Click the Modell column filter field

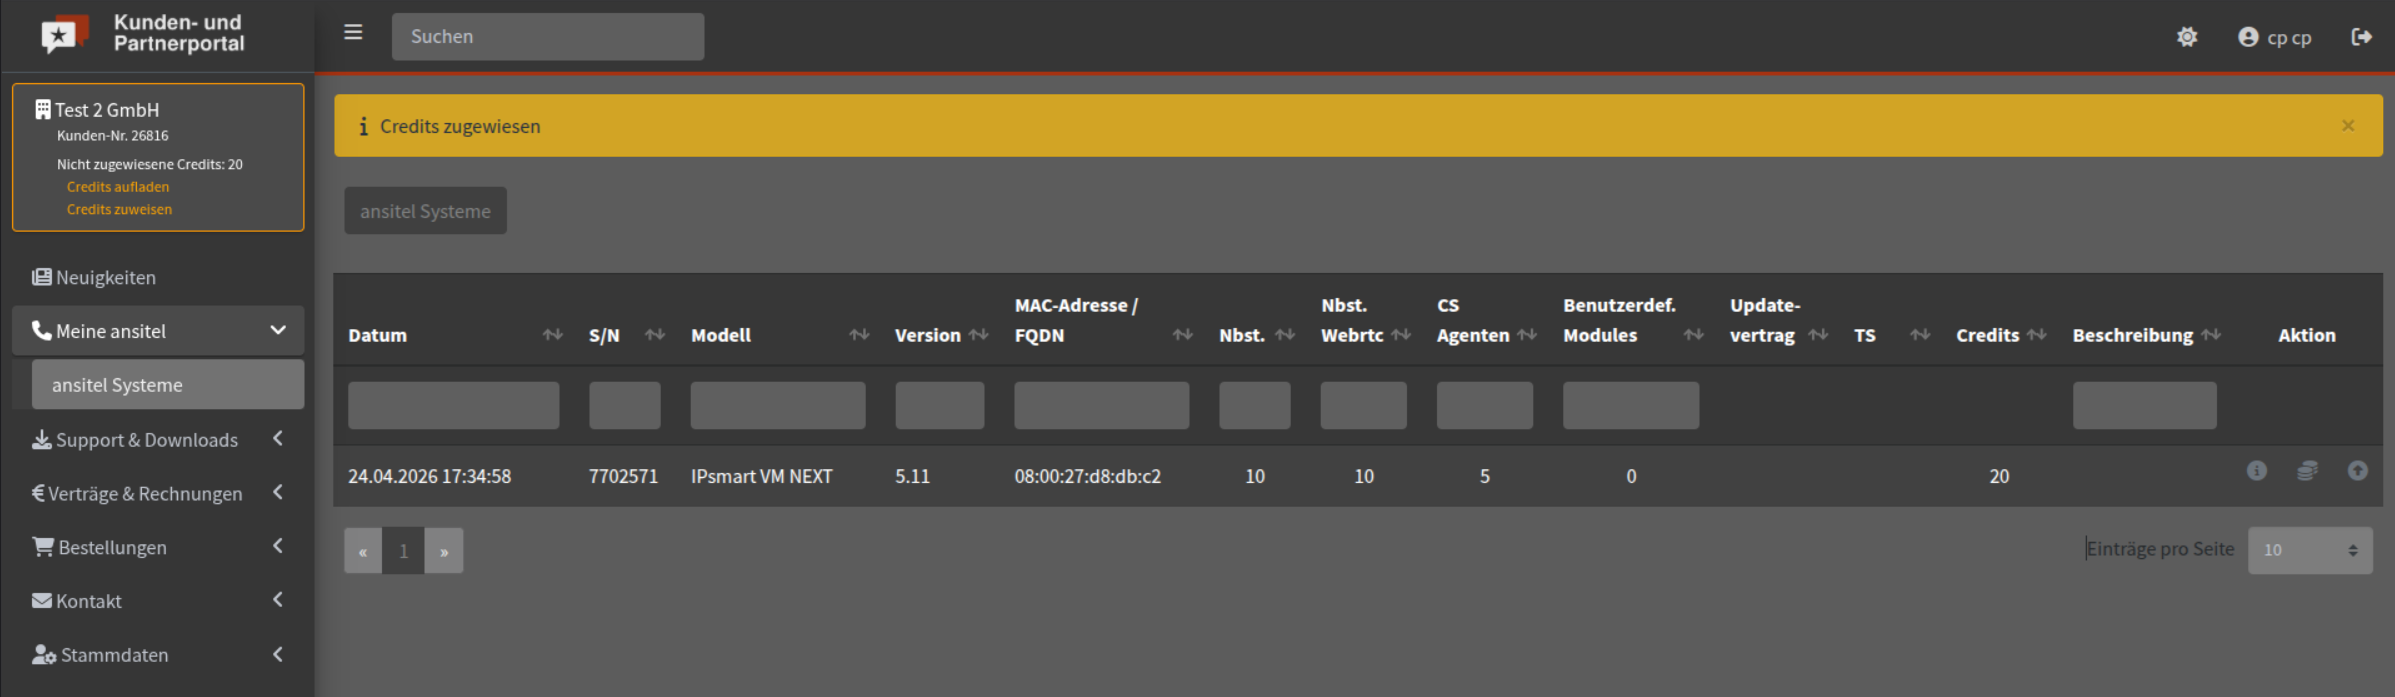pos(778,406)
